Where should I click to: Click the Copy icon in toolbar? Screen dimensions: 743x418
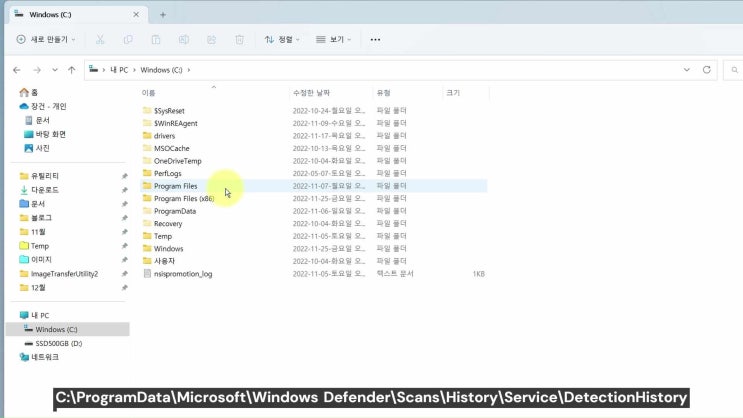click(128, 40)
